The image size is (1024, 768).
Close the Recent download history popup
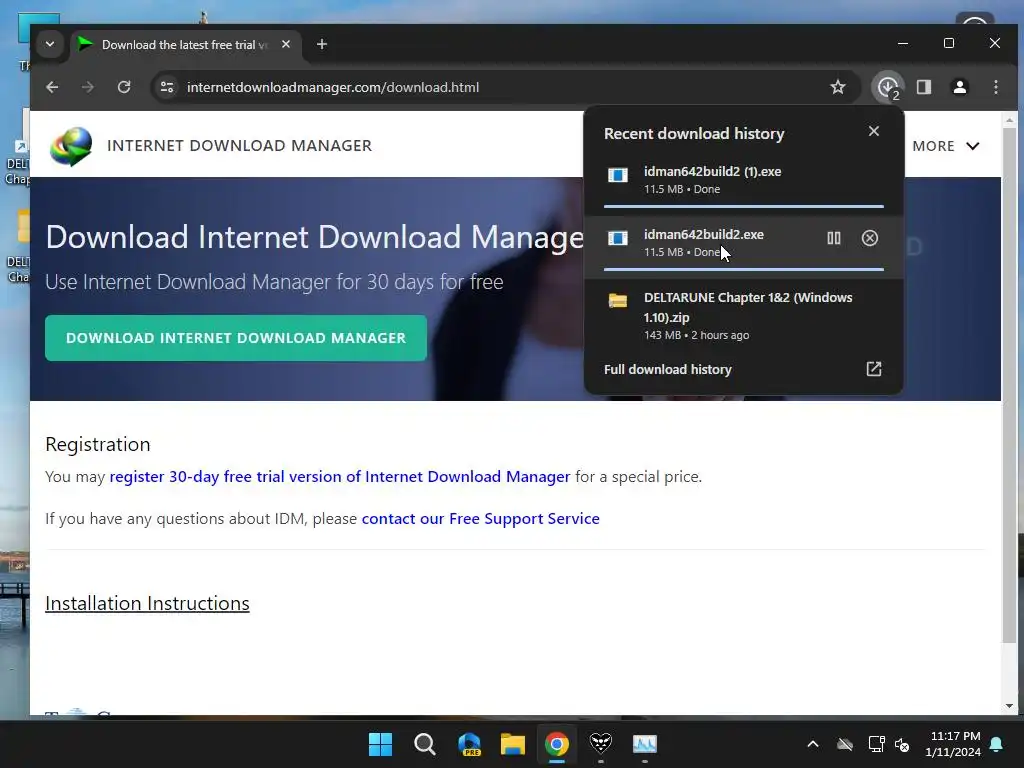coord(874,131)
